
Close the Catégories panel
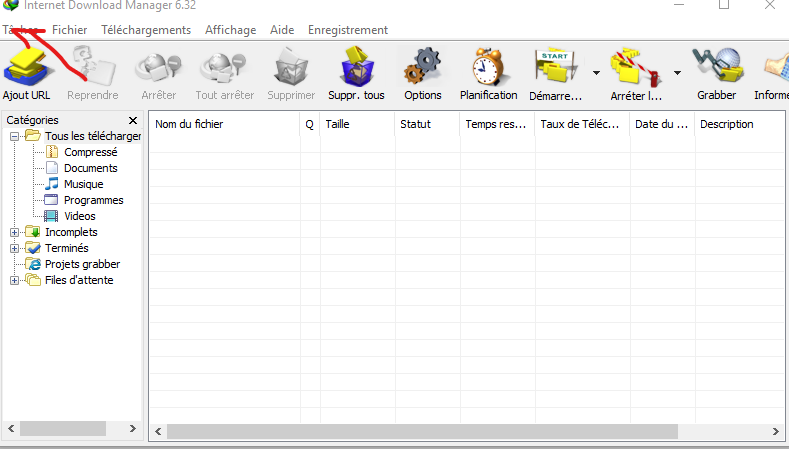[133, 120]
